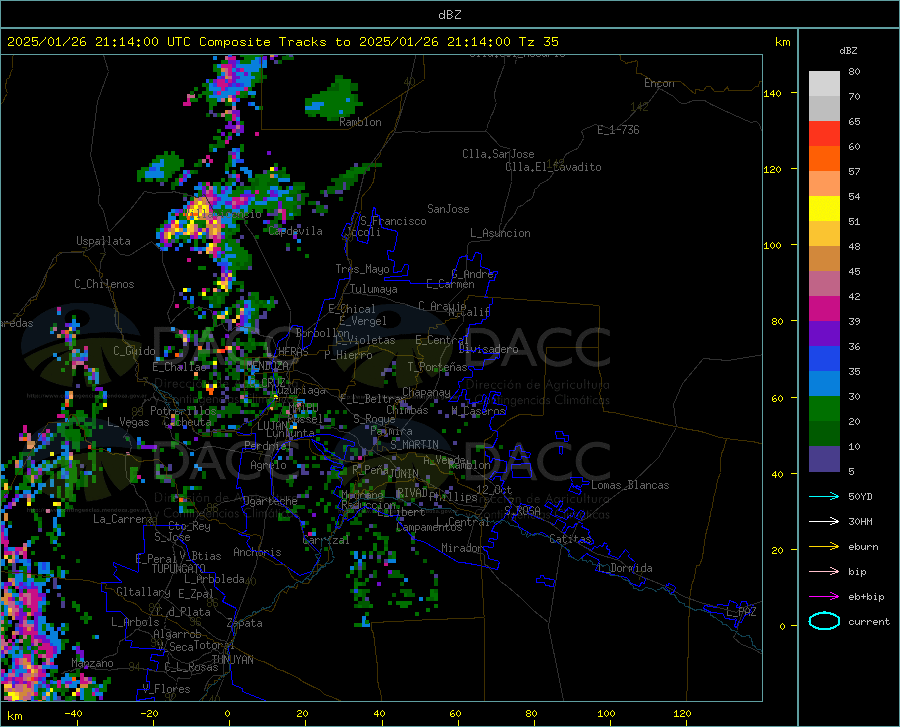Click the E_1-736 map label

[618, 130]
